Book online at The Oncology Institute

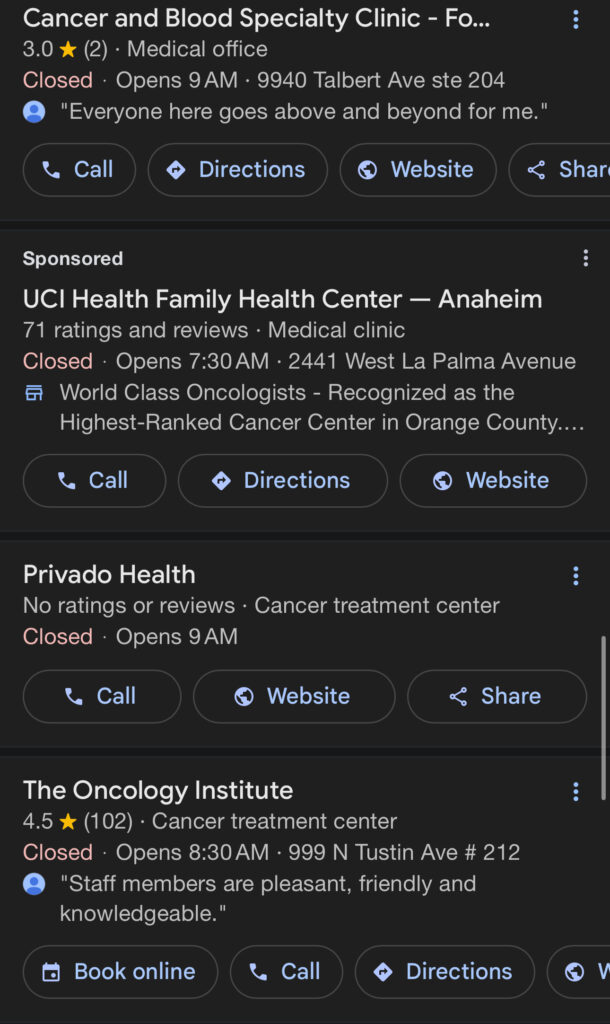tap(120, 972)
